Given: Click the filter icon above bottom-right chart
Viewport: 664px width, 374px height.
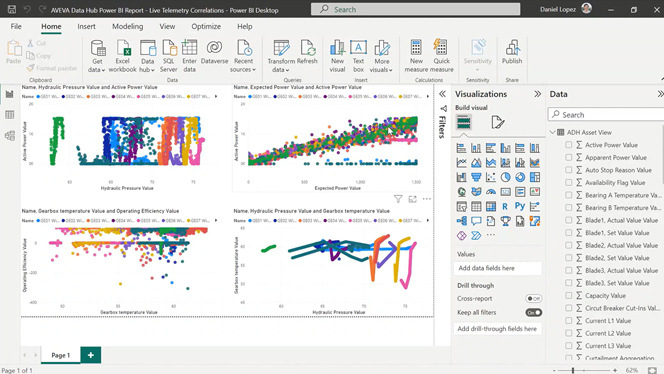Looking at the screenshot, I should point(398,199).
